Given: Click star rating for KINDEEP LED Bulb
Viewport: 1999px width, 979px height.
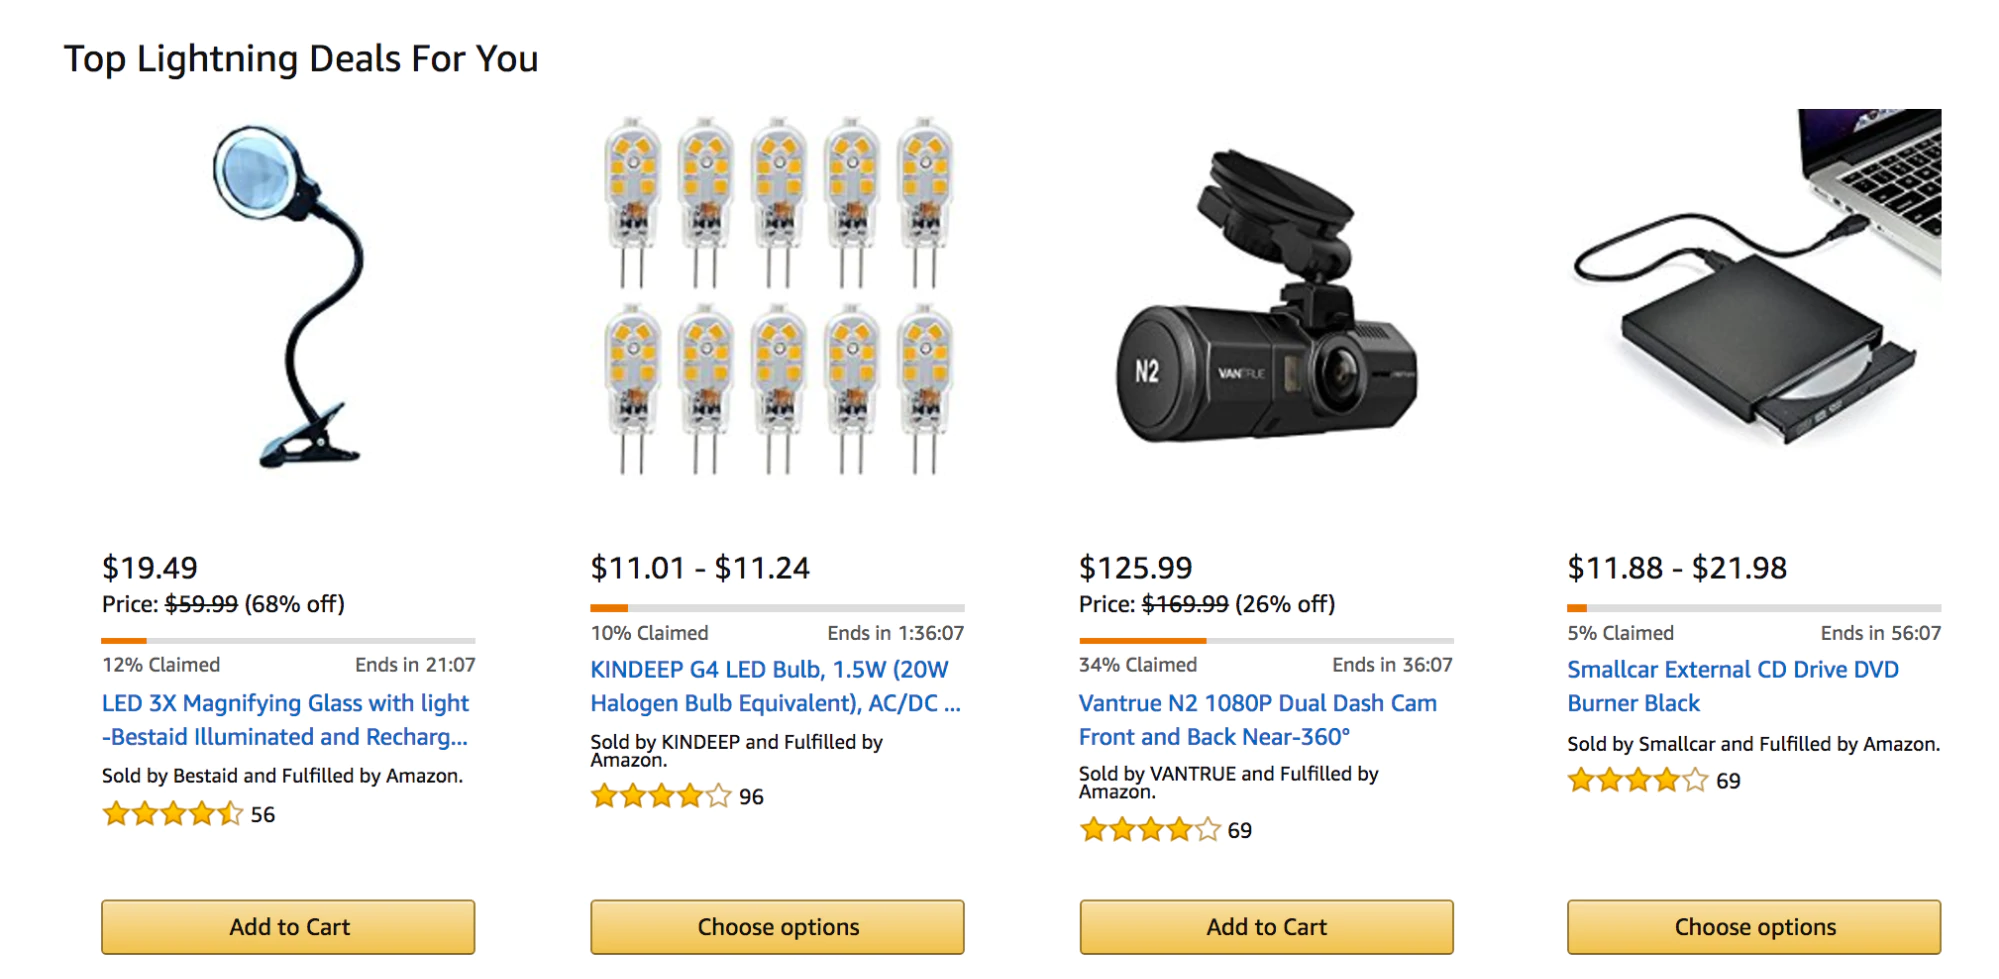Looking at the screenshot, I should (x=661, y=796).
